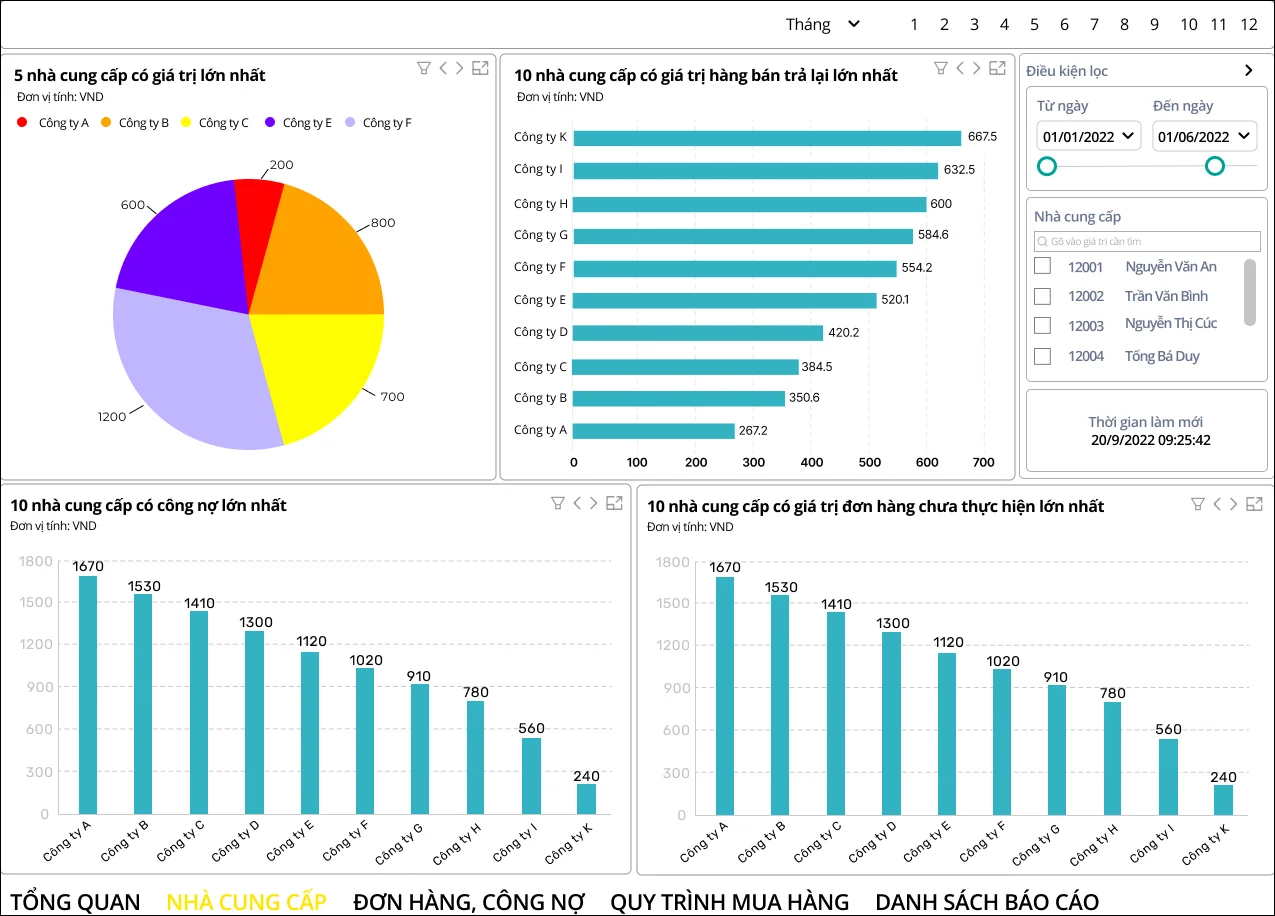
Task: Click the previous arrow on the hàng bán trả lại chart
Action: pos(959,68)
